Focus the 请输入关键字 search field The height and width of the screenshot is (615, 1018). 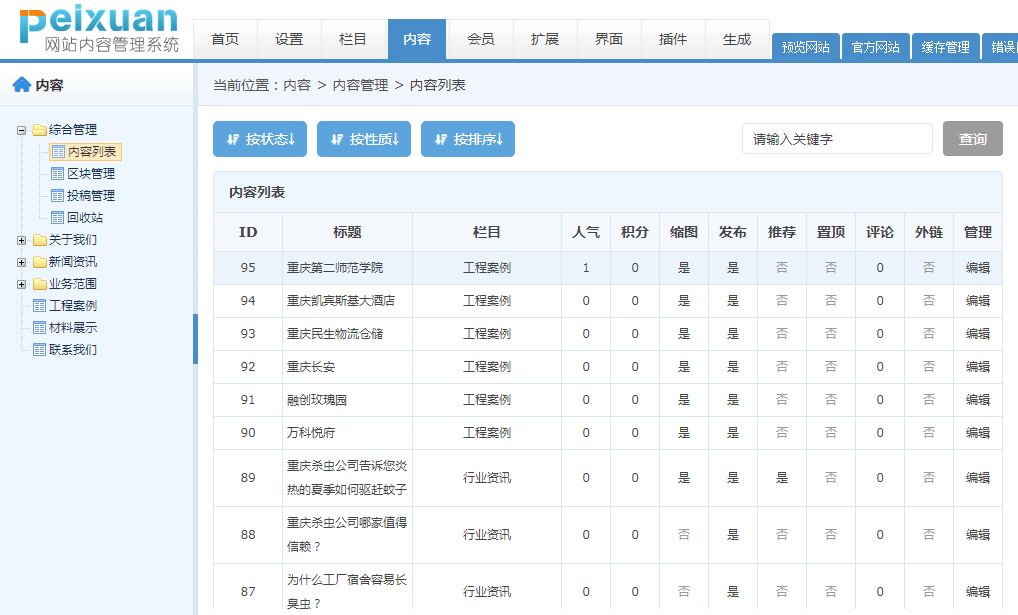click(x=836, y=139)
